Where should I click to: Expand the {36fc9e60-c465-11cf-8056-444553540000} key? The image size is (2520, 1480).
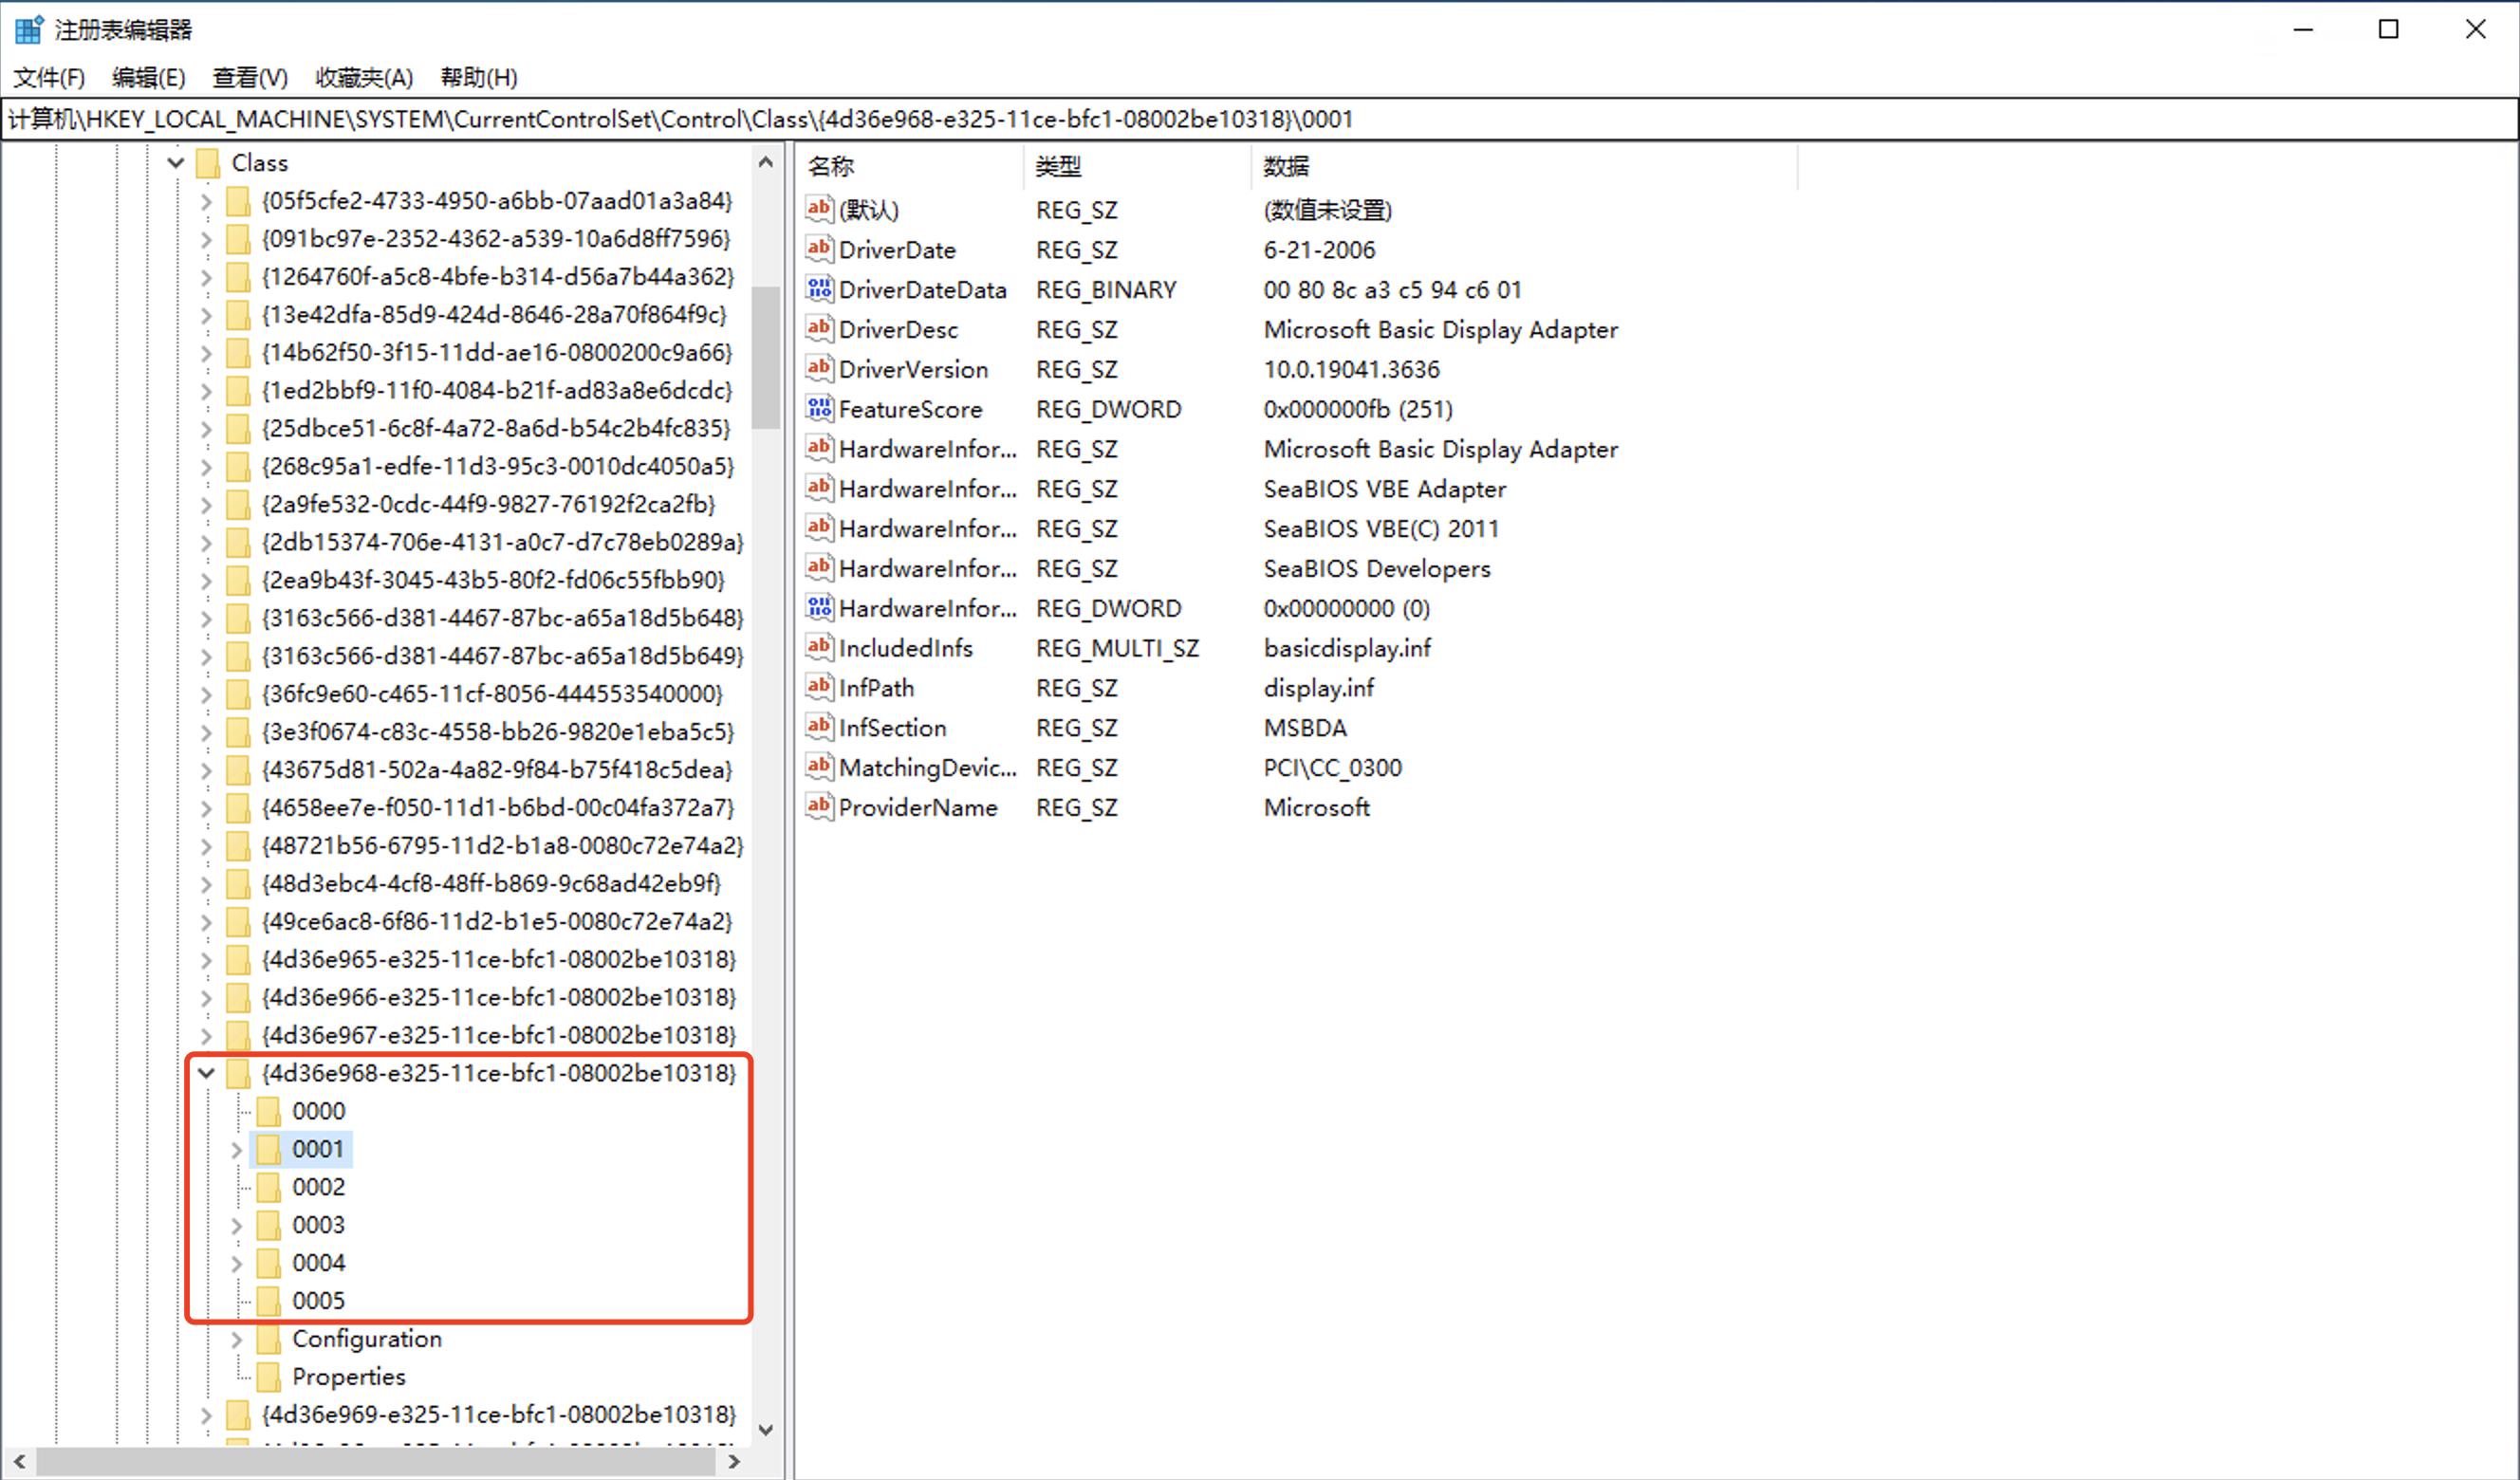pos(206,695)
